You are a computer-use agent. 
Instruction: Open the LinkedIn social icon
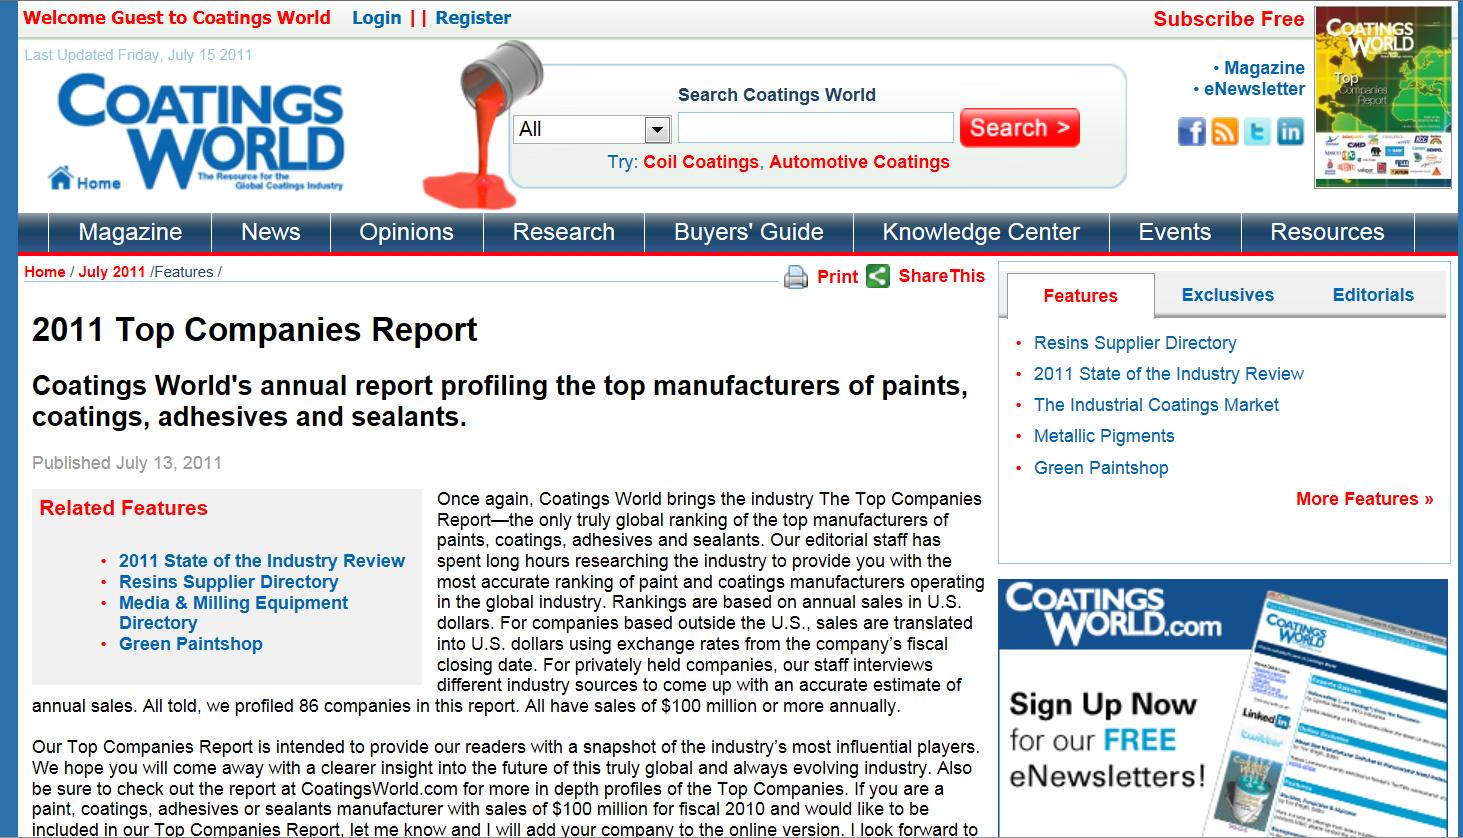tap(1290, 131)
